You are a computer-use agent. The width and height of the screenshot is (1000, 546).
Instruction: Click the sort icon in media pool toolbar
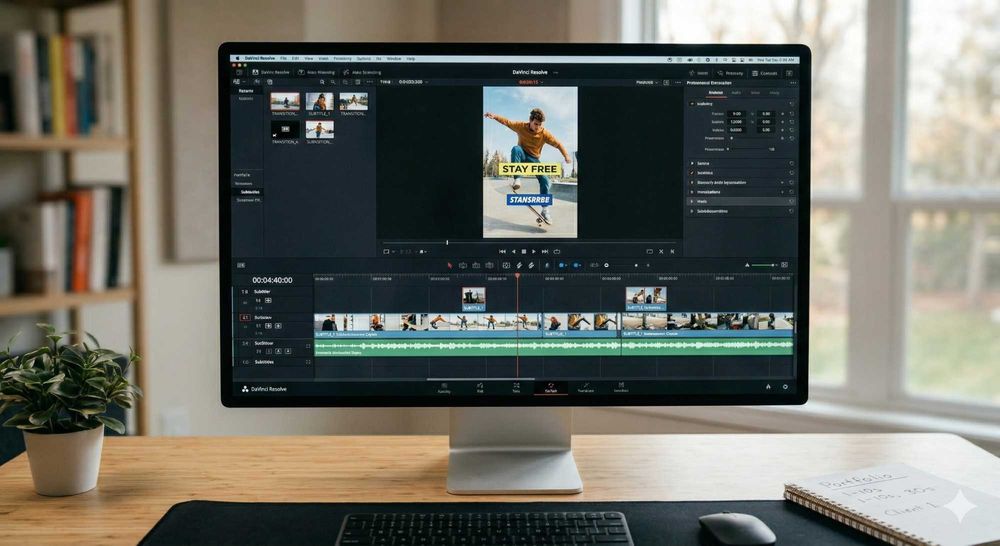(x=257, y=82)
